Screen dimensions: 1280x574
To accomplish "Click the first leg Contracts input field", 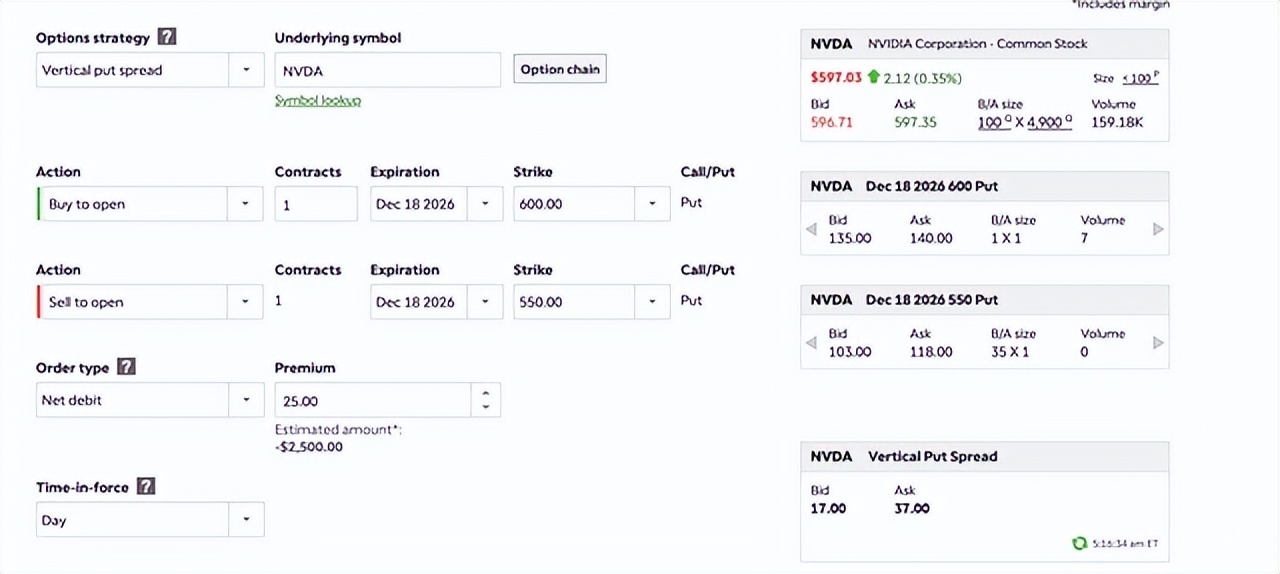I will (x=316, y=204).
